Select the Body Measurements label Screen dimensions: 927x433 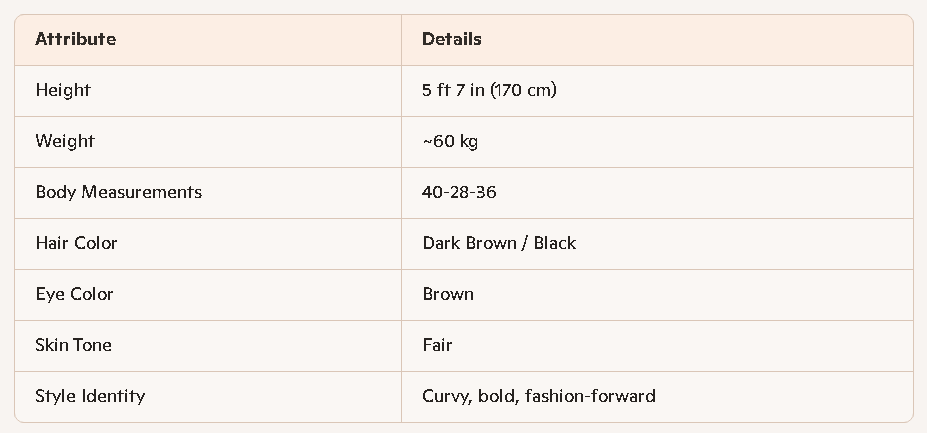(x=118, y=193)
